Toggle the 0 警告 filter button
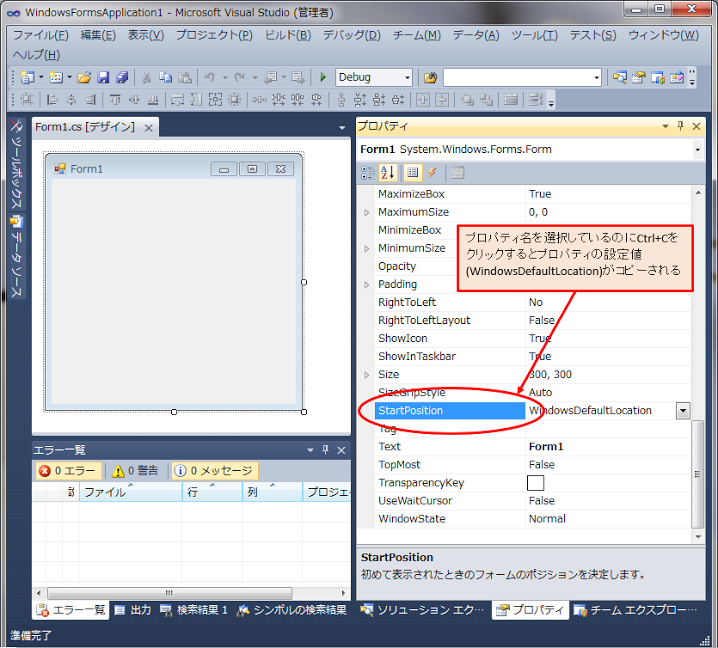The height and width of the screenshot is (648, 718). 136,471
